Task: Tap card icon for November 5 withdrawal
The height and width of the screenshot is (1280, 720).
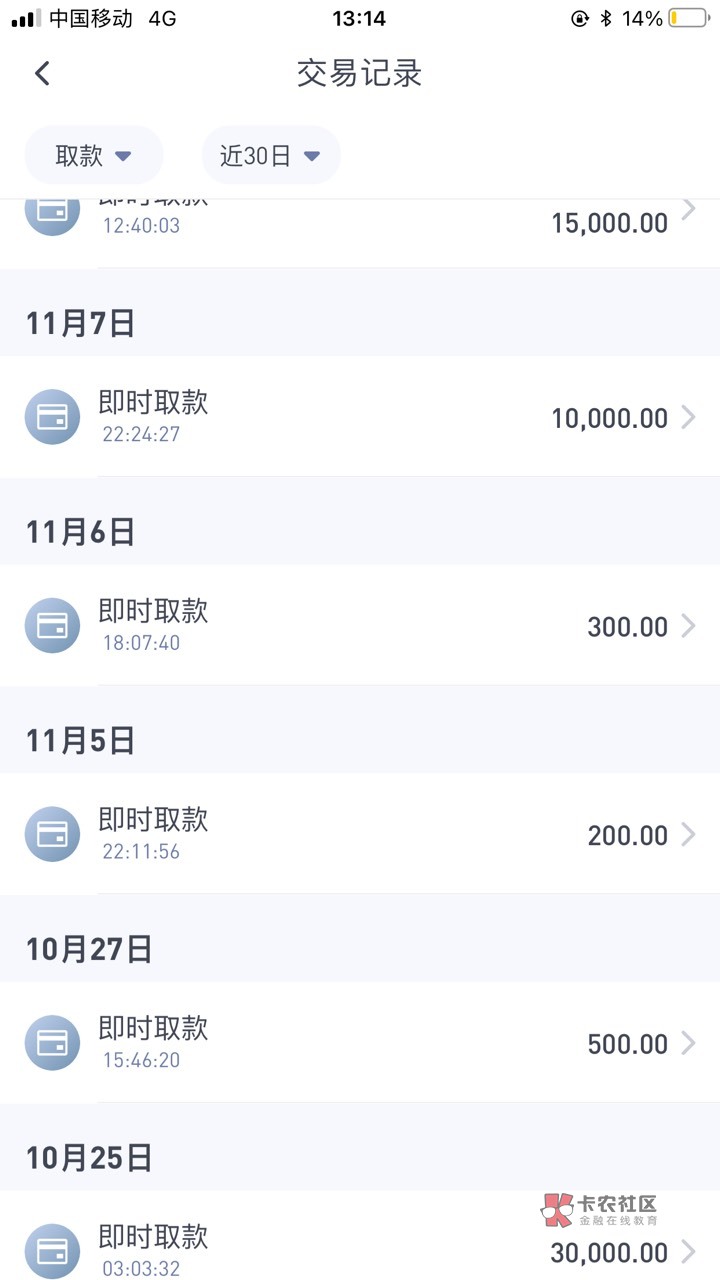Action: 52,834
